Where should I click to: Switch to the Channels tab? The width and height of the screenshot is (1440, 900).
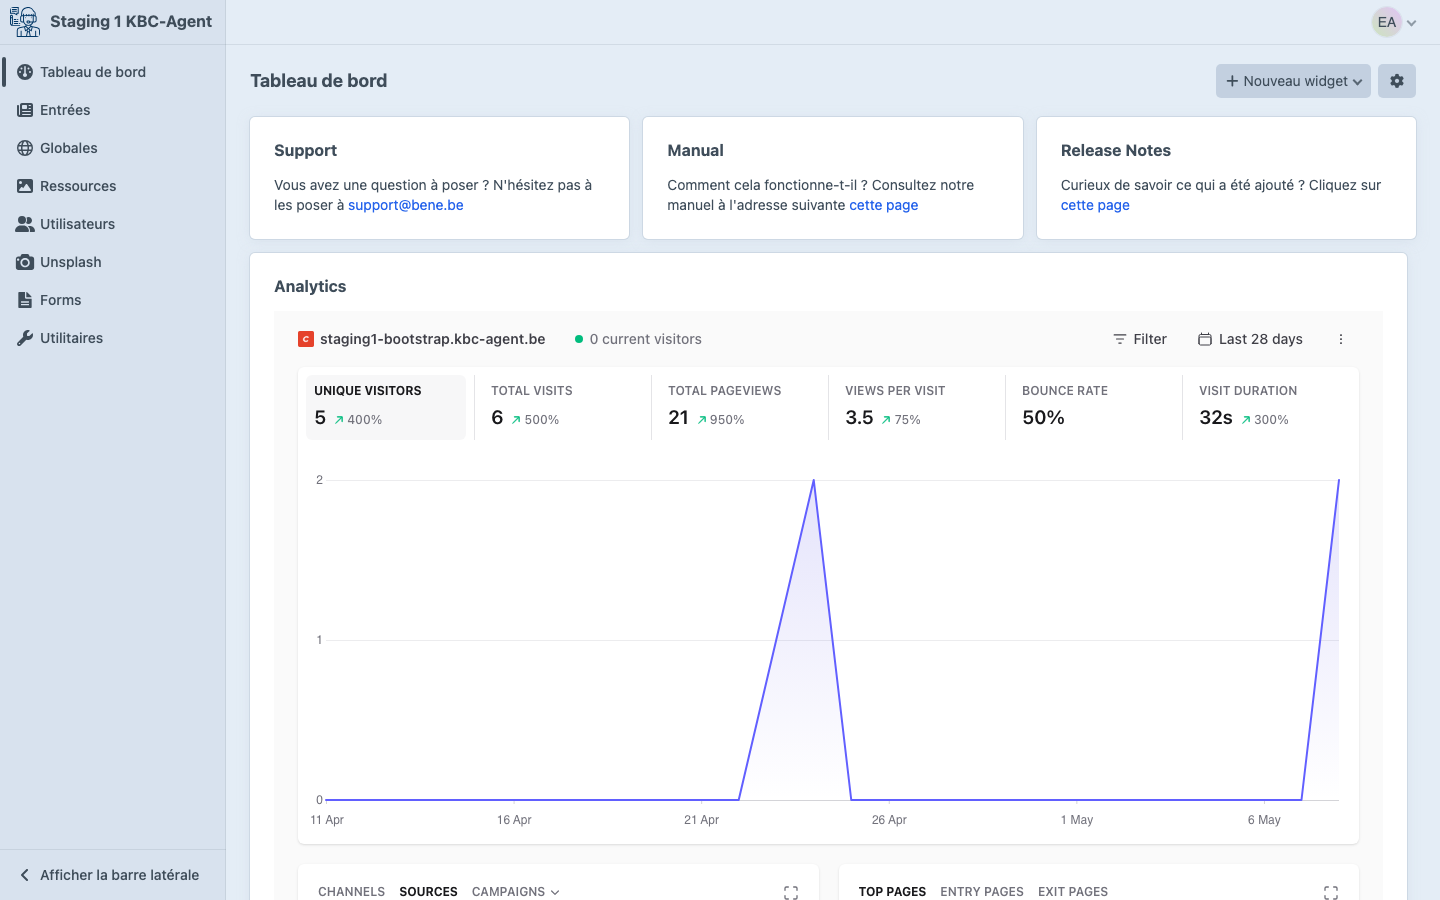click(x=351, y=891)
